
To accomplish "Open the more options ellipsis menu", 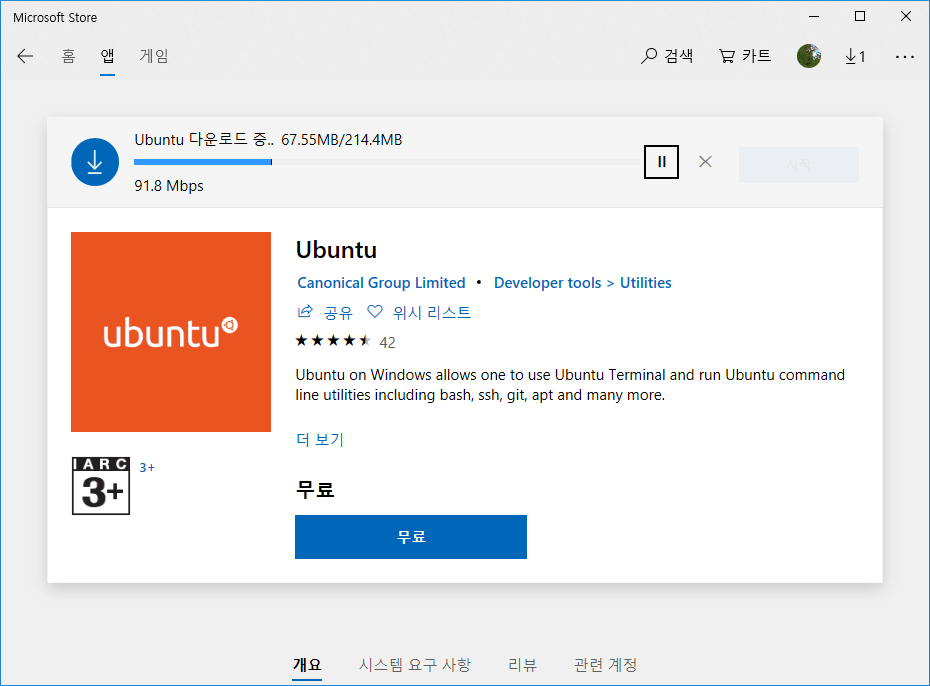I will [904, 57].
